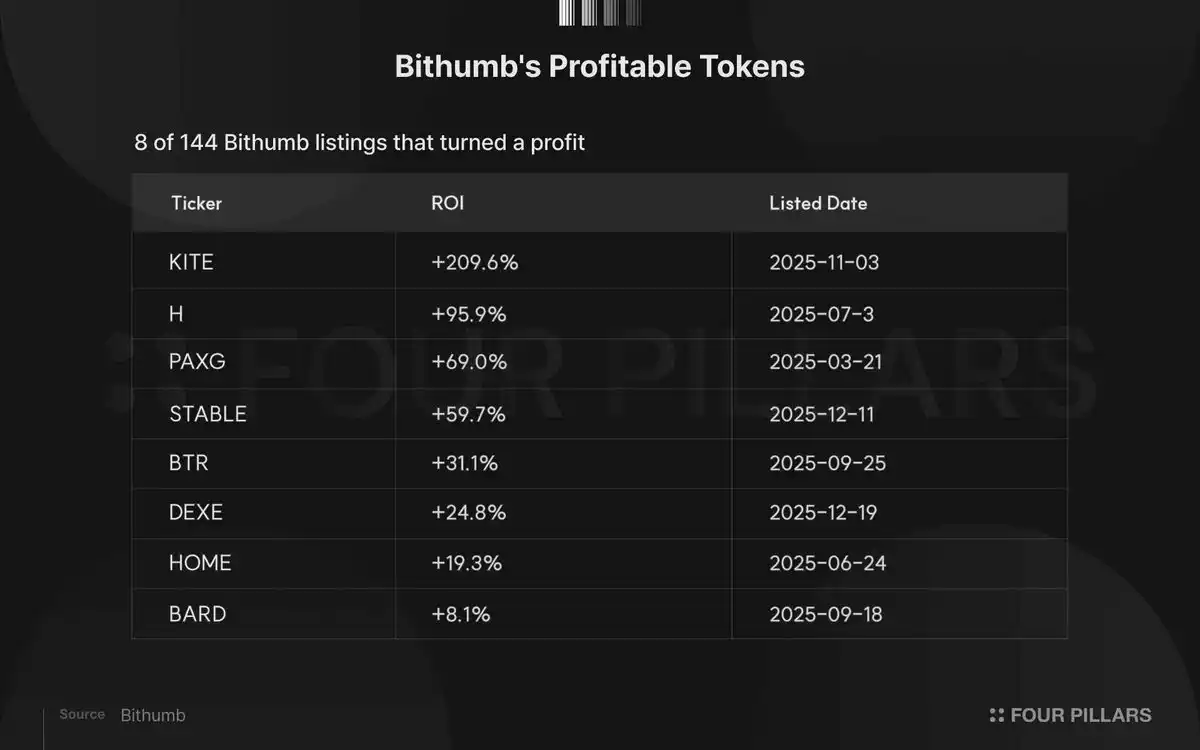Click the +95.9% ROI value

[469, 314]
